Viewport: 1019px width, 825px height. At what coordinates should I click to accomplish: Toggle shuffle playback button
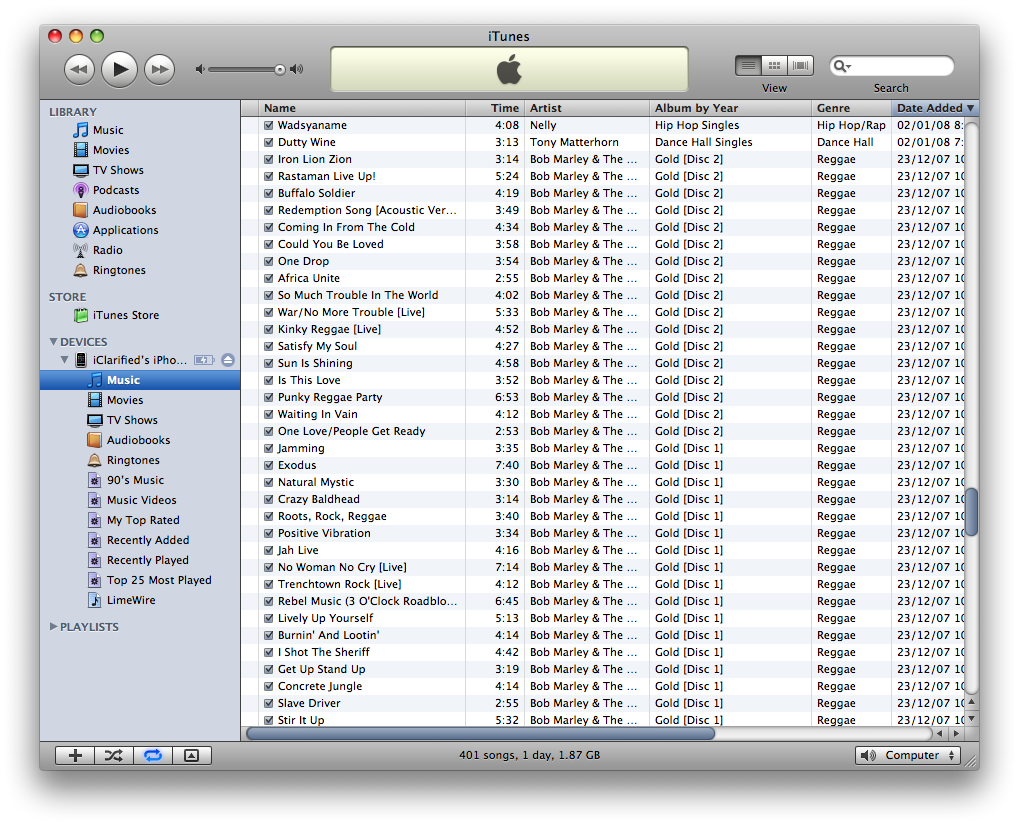click(113, 756)
